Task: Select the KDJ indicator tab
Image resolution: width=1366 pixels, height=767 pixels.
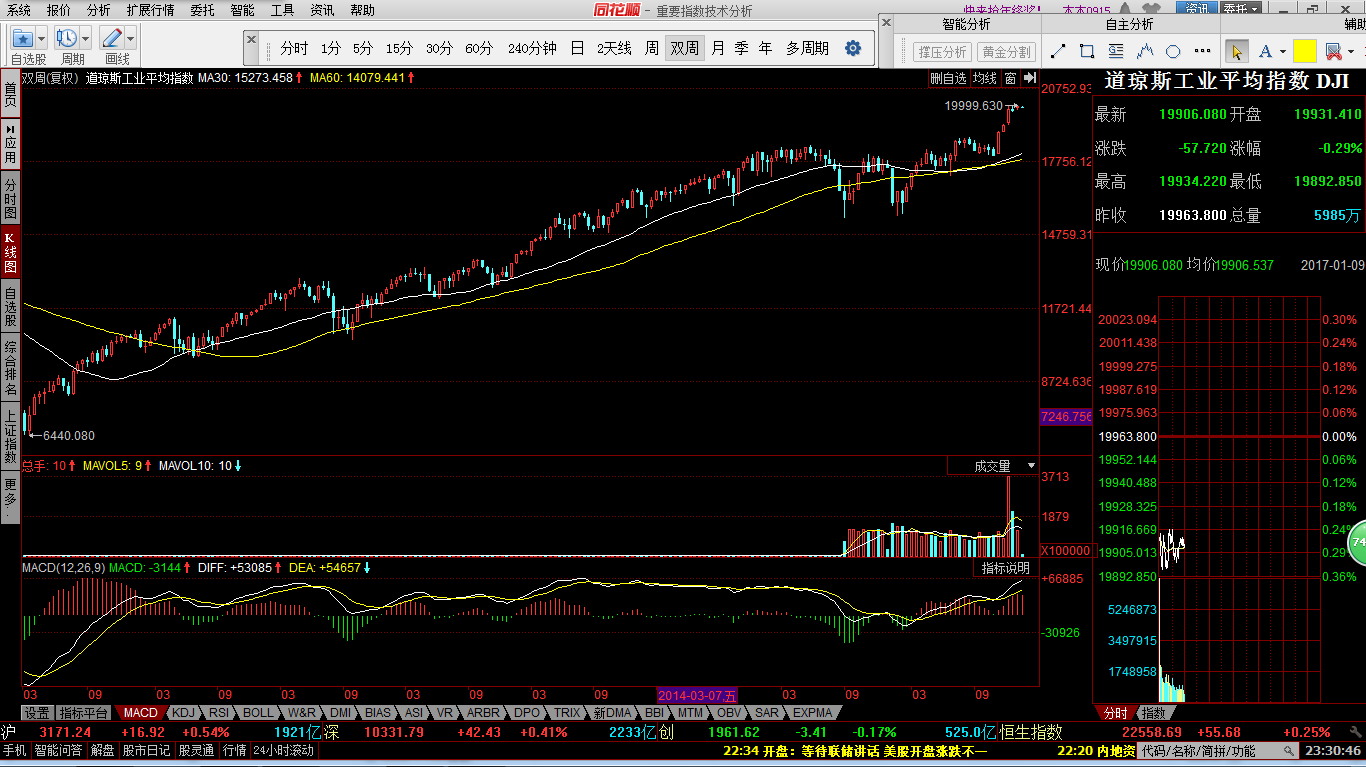Action: [183, 713]
